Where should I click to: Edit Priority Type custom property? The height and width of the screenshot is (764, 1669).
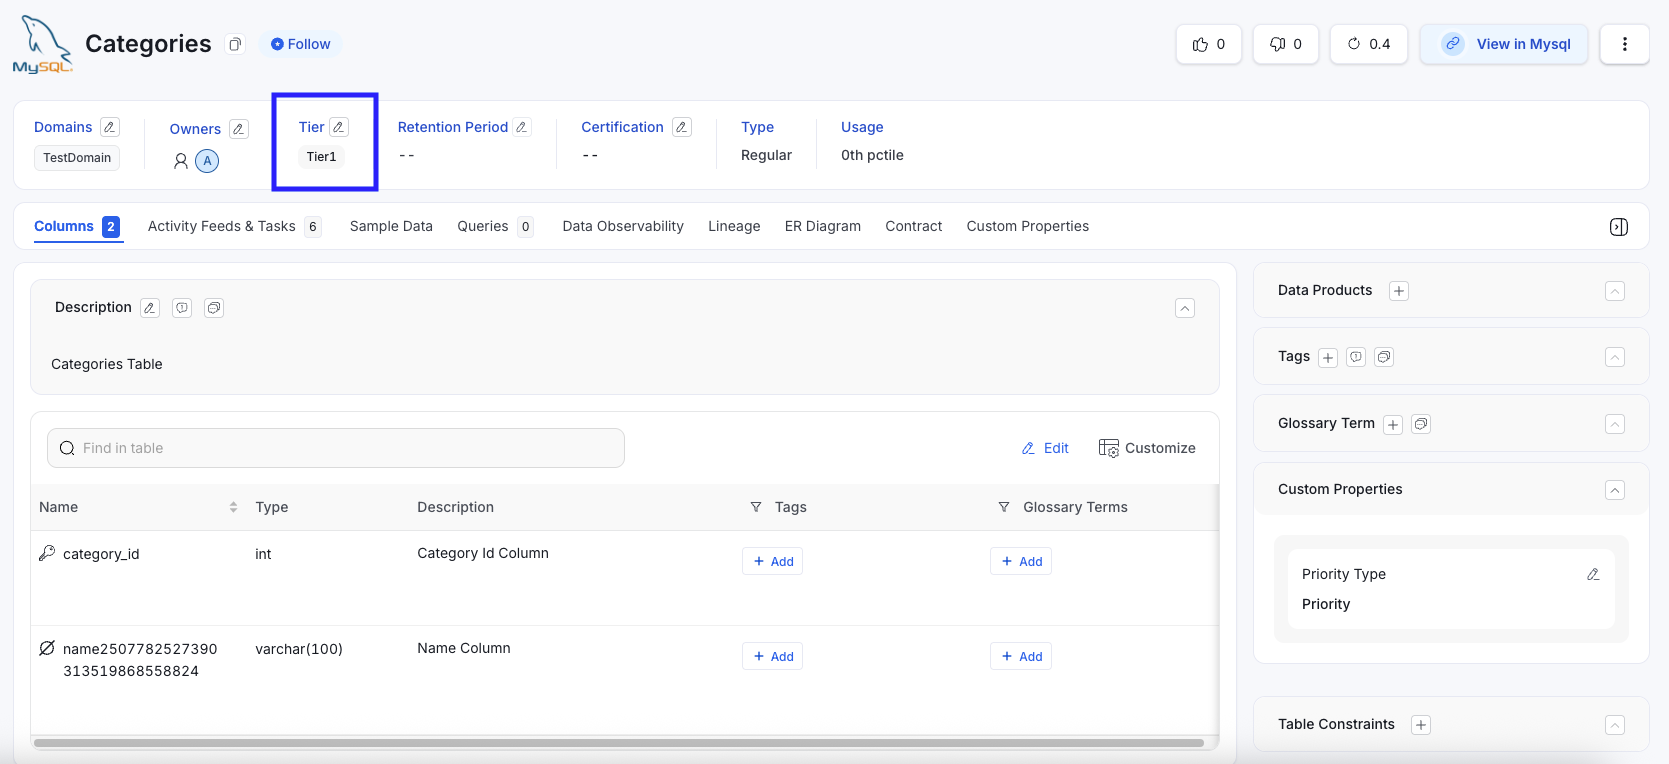coord(1593,574)
